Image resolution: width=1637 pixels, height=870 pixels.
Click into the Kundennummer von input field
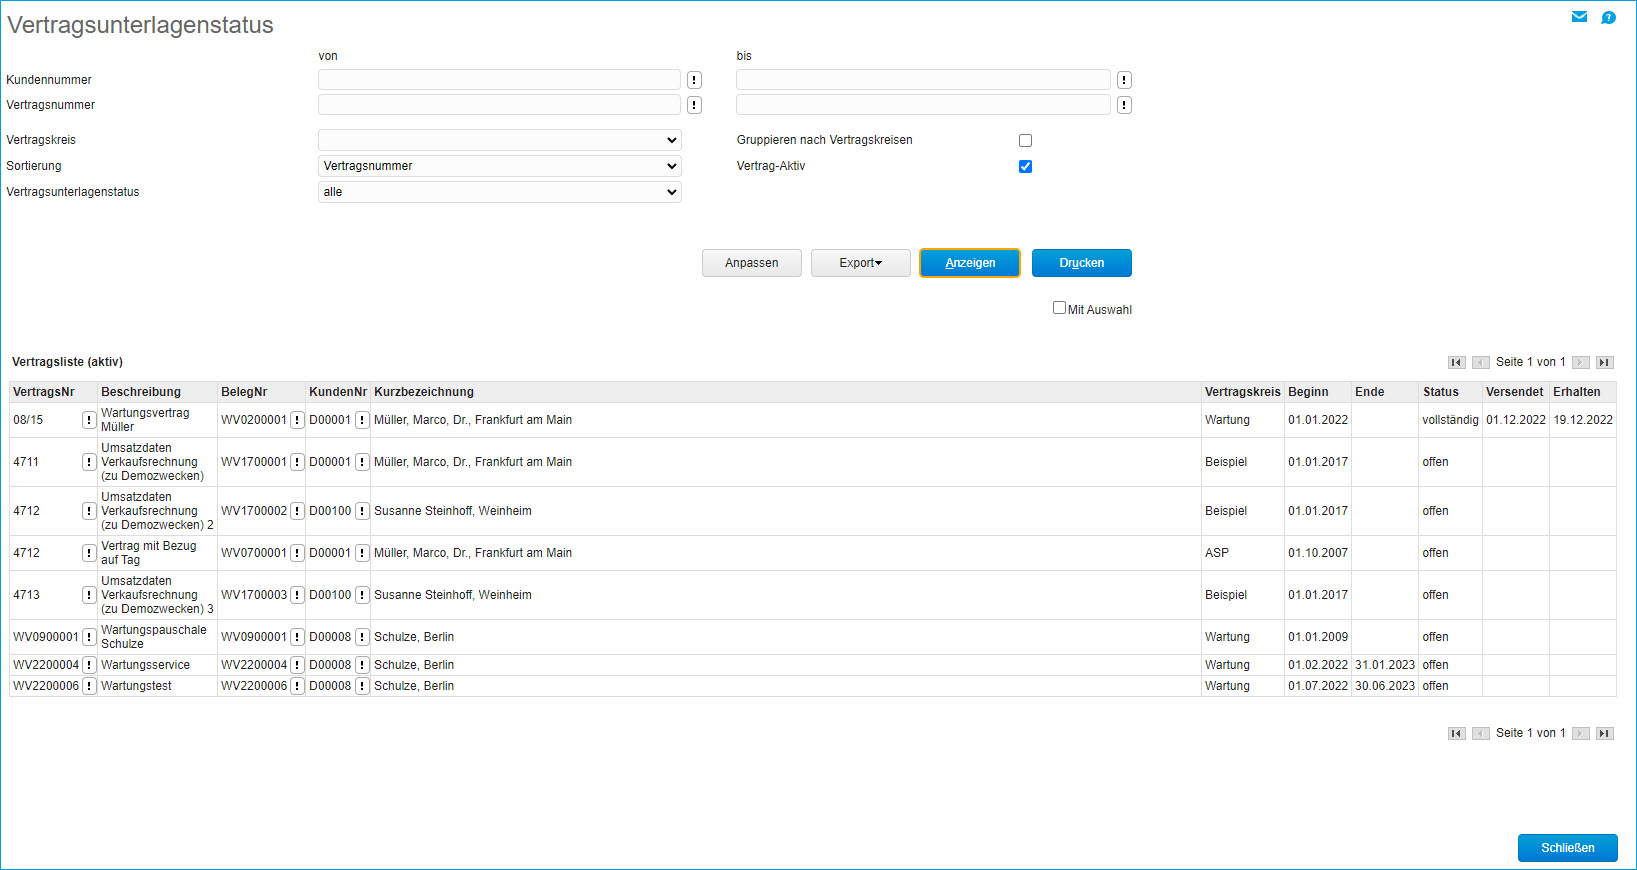[499, 80]
